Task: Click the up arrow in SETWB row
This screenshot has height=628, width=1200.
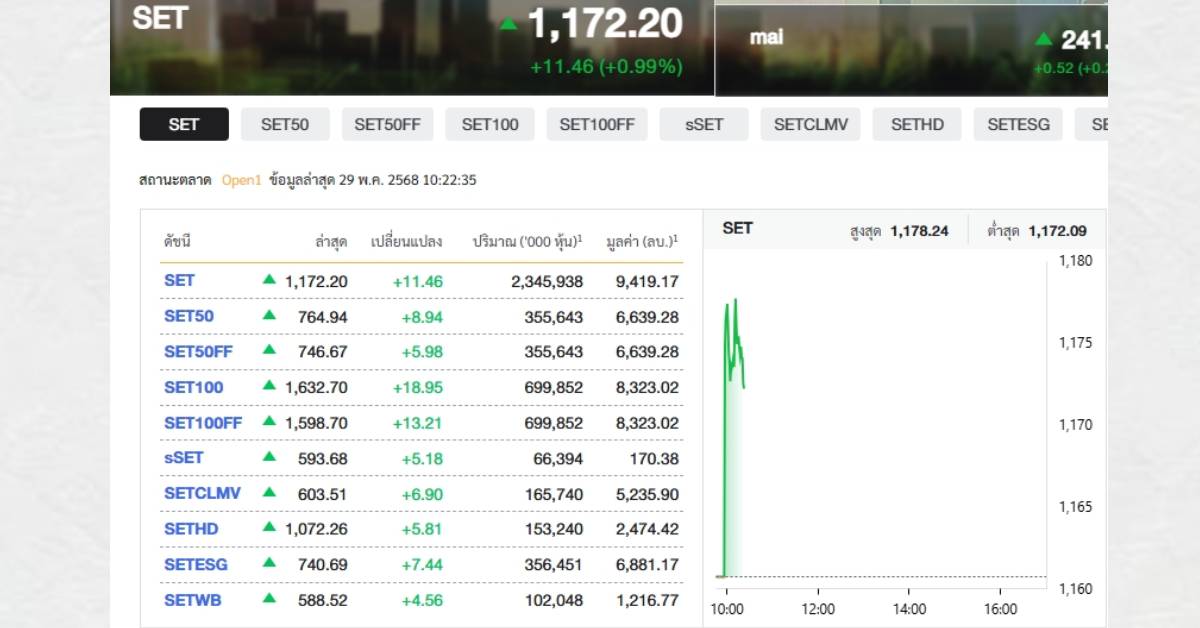Action: pyautogui.click(x=269, y=599)
